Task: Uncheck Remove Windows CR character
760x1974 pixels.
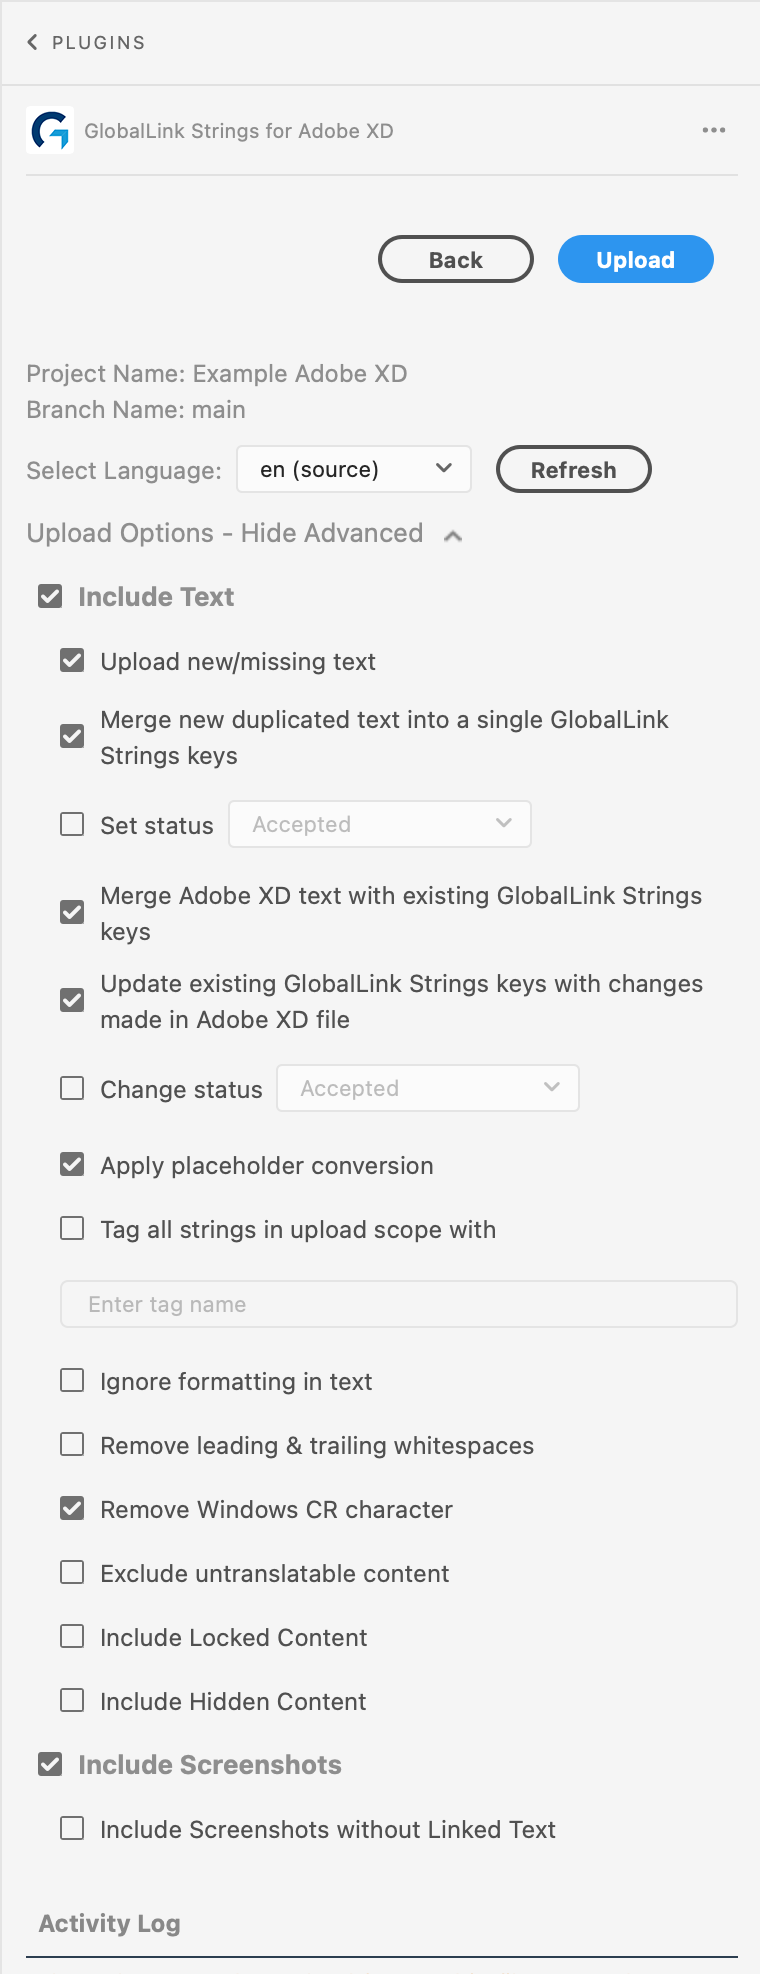Action: click(72, 1509)
